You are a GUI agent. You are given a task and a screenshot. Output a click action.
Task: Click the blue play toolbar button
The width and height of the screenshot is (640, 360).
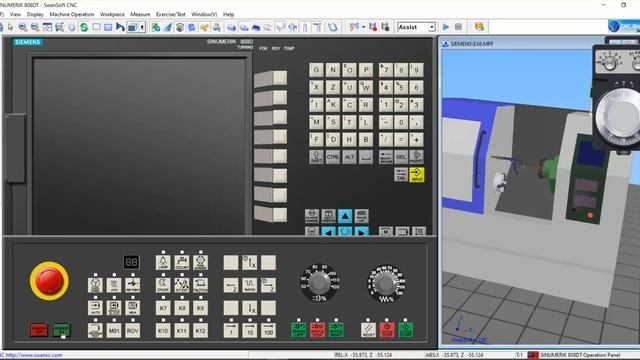coord(446,27)
